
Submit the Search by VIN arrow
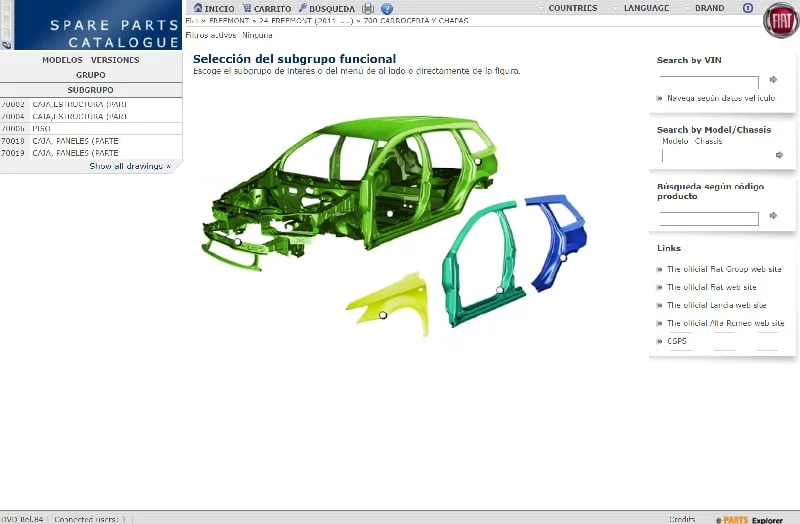(x=774, y=79)
